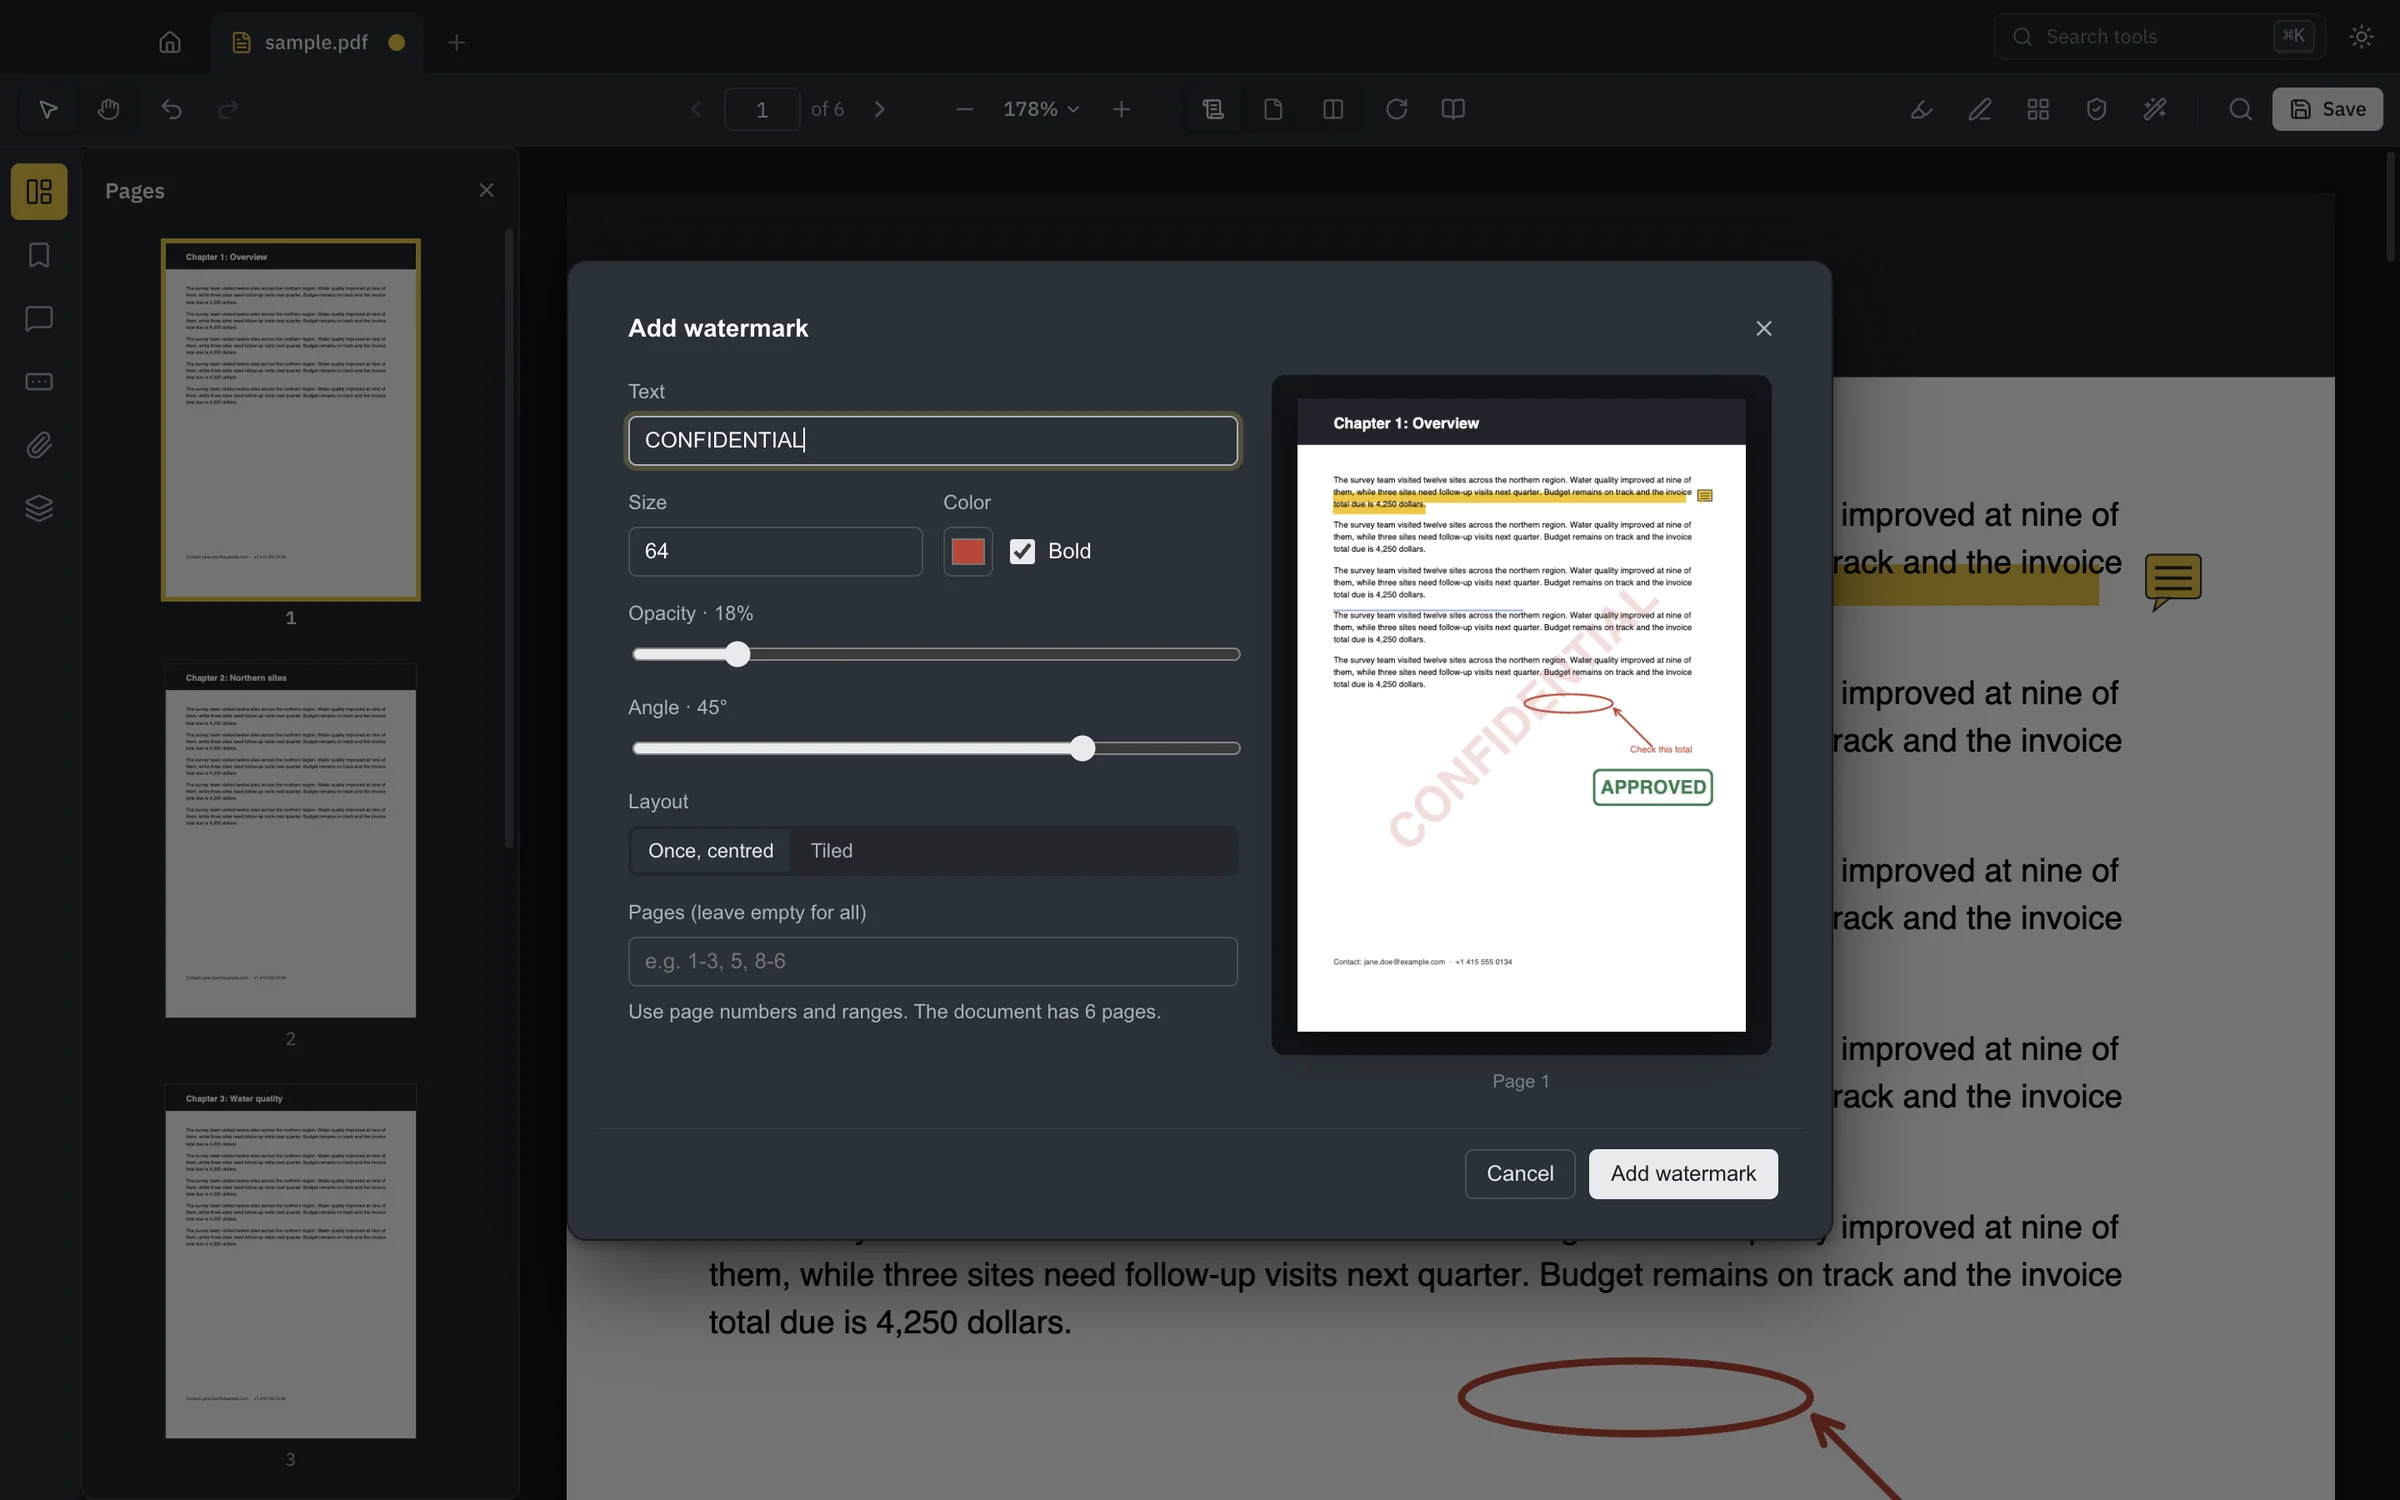Click the Cancel button
This screenshot has height=1500, width=2400.
1520,1174
